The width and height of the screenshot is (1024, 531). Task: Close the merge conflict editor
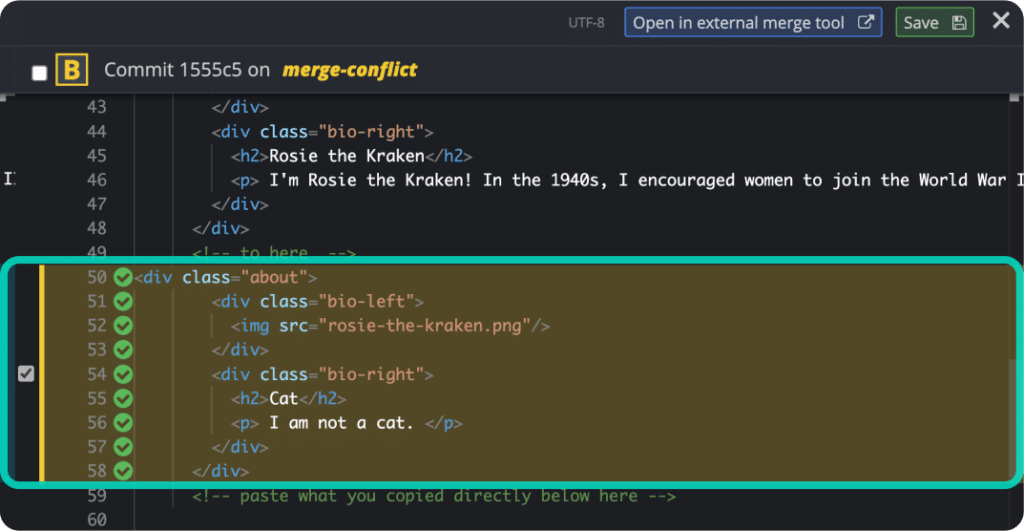1001,21
